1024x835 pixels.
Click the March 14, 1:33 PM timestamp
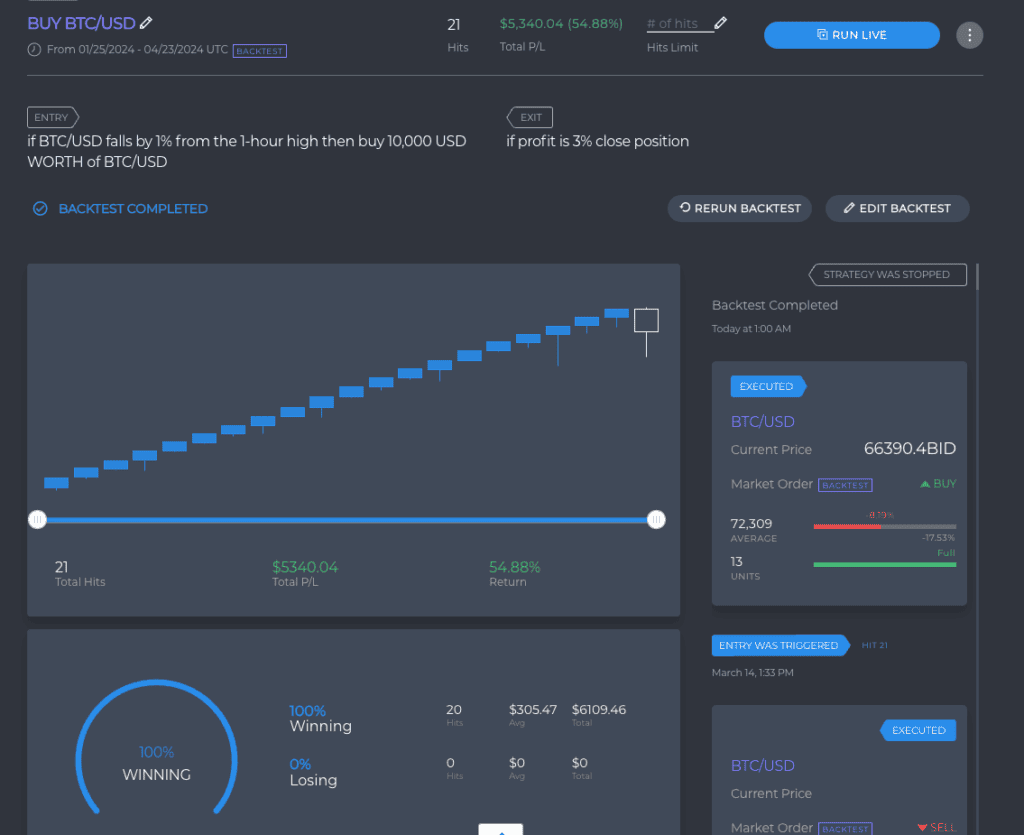pos(752,672)
